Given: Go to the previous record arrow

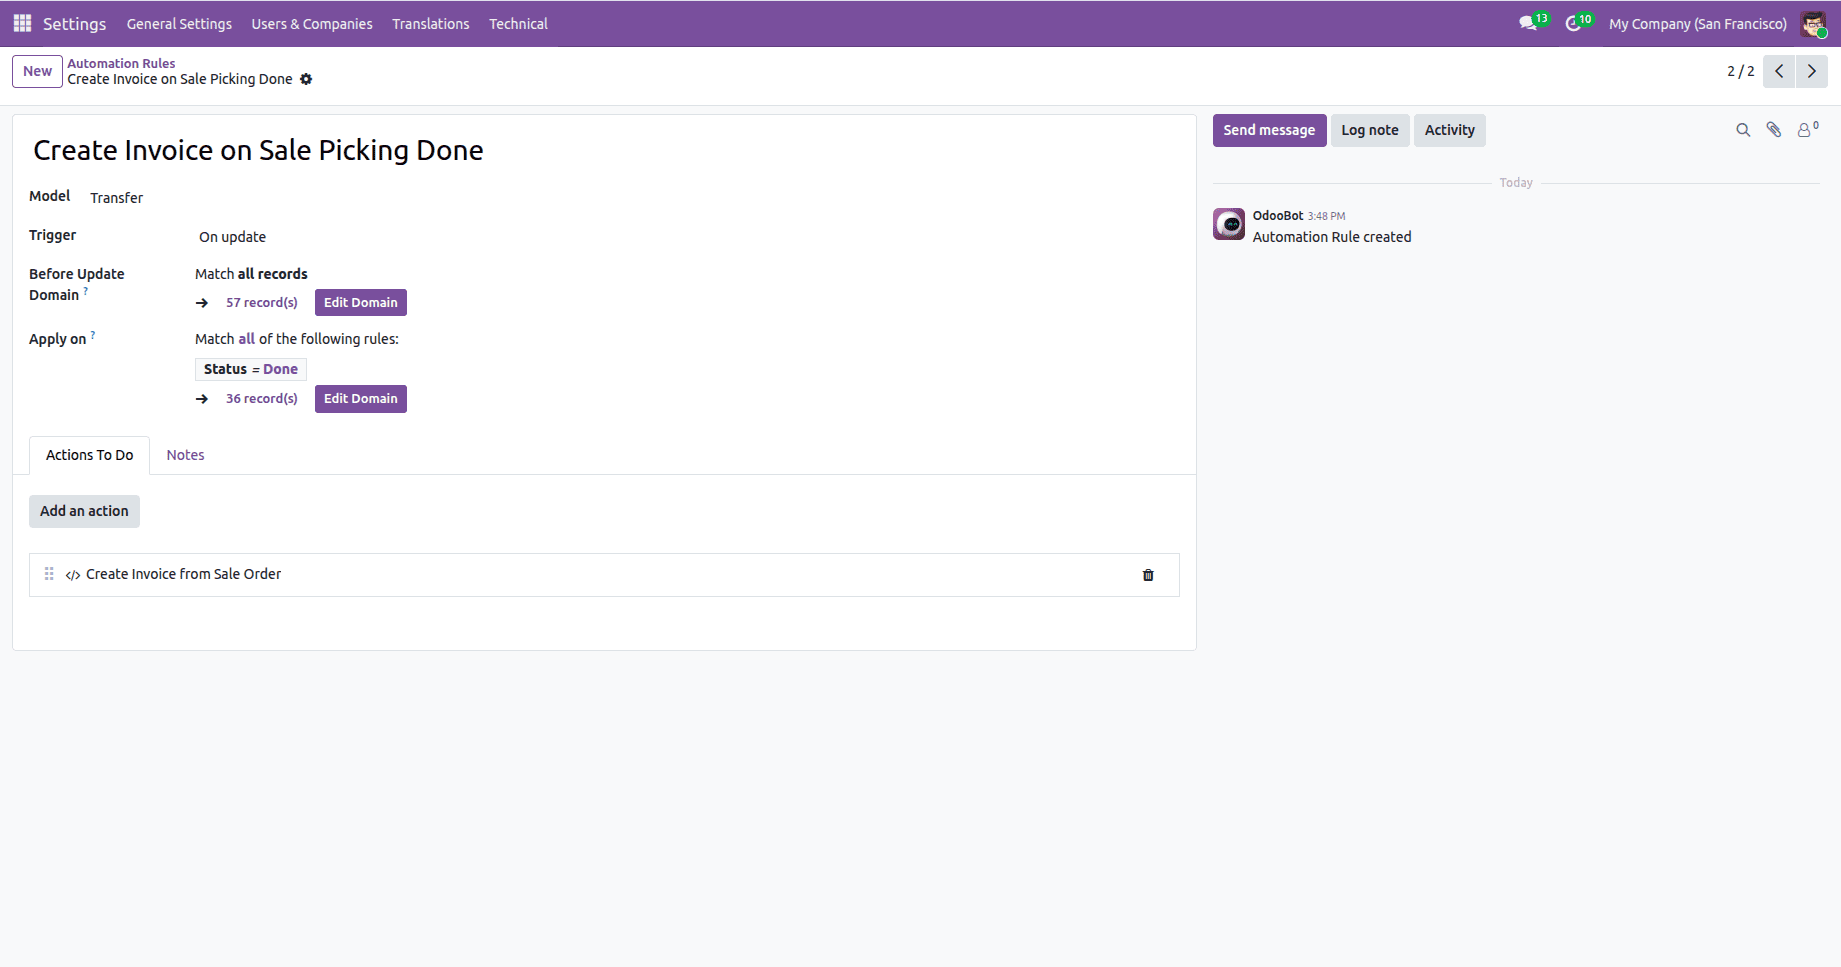Looking at the screenshot, I should (x=1779, y=71).
